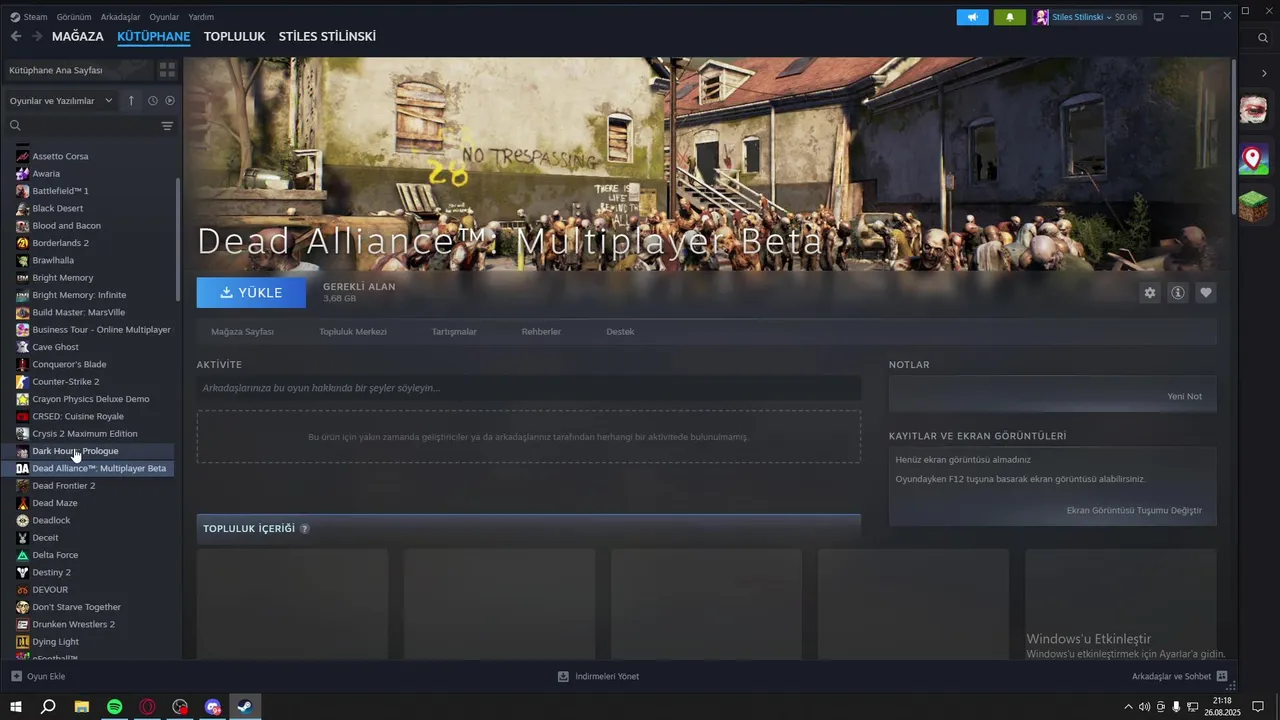1280x720 pixels.
Task: Open the map pin app in right sidebar
Action: [1254, 159]
